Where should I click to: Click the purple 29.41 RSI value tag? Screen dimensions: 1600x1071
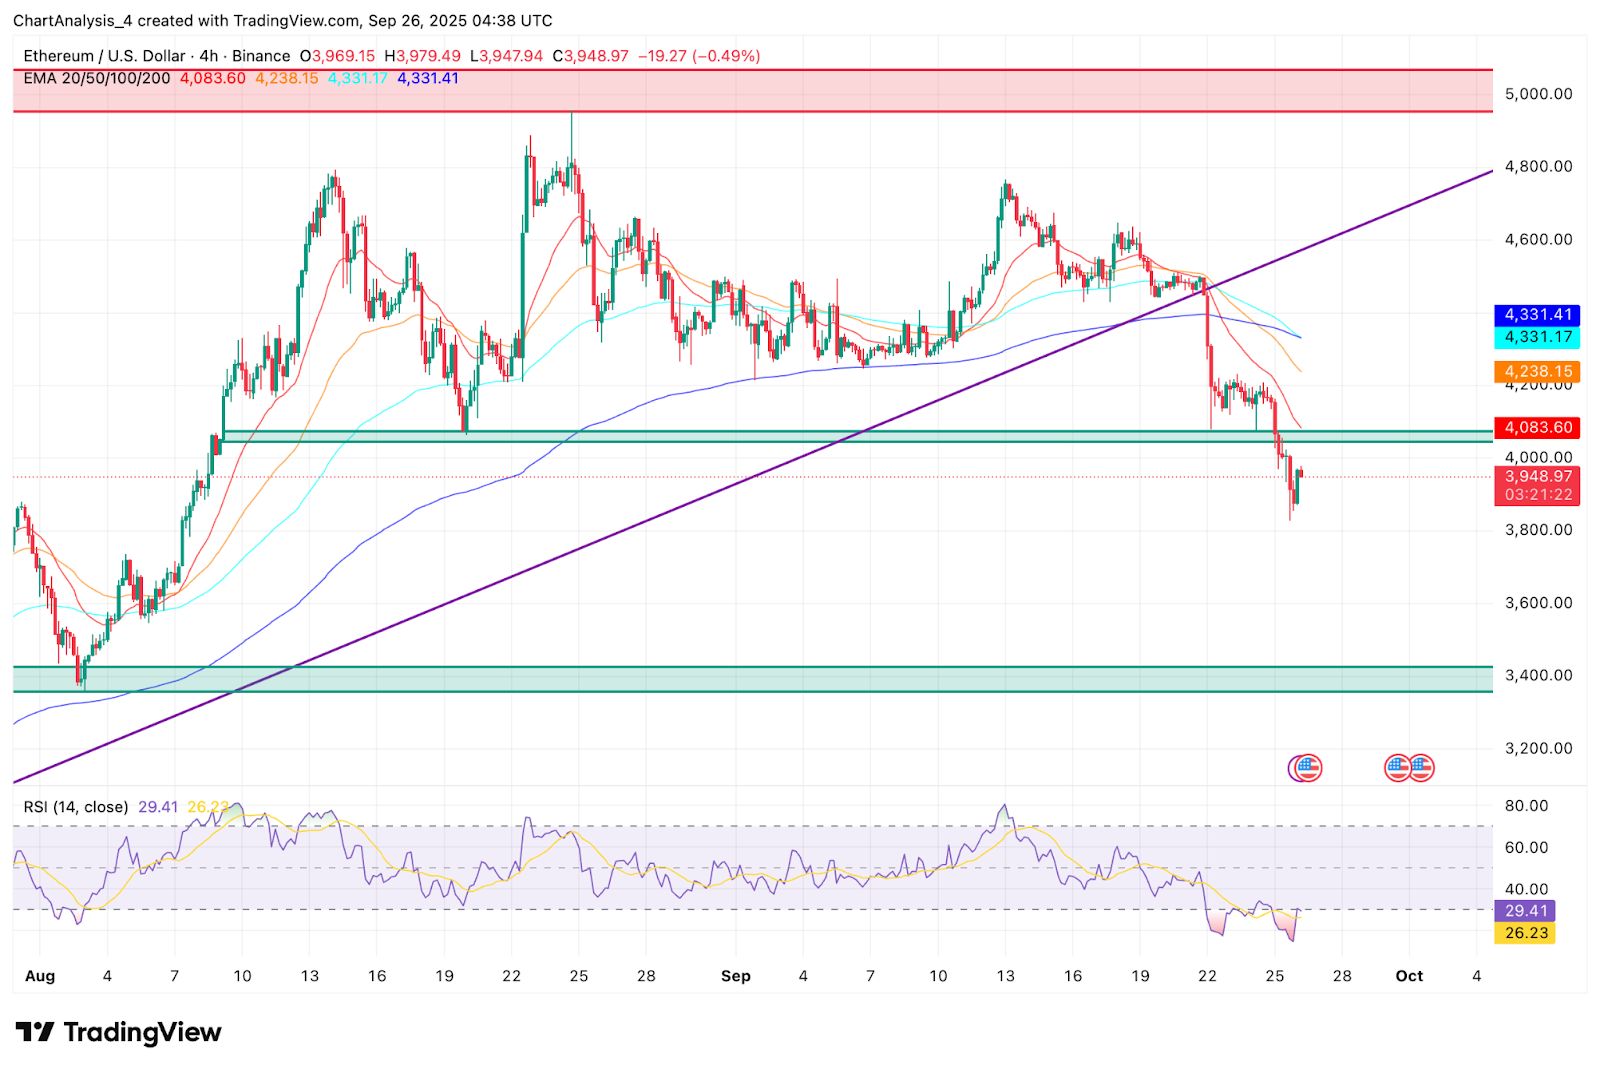click(1525, 911)
